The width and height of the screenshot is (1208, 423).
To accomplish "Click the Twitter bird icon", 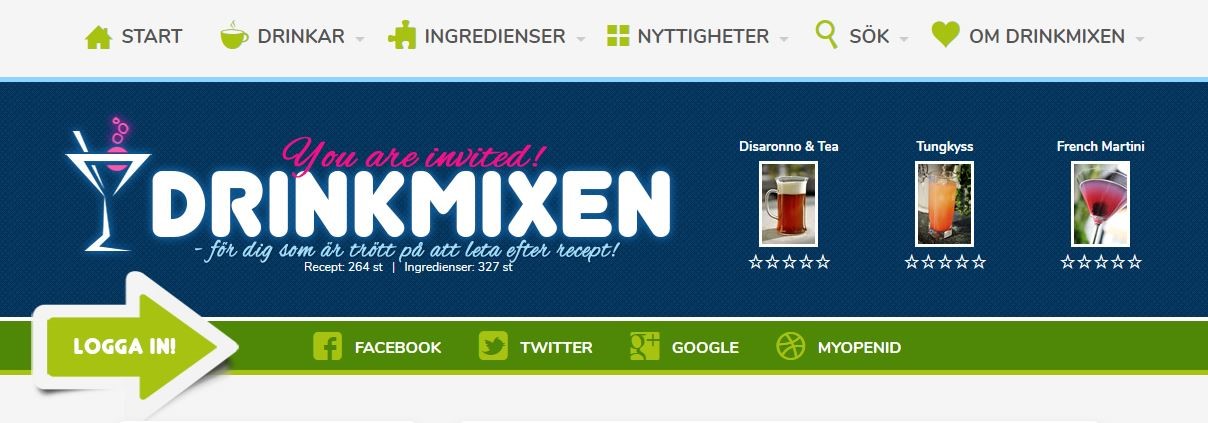I will (493, 347).
